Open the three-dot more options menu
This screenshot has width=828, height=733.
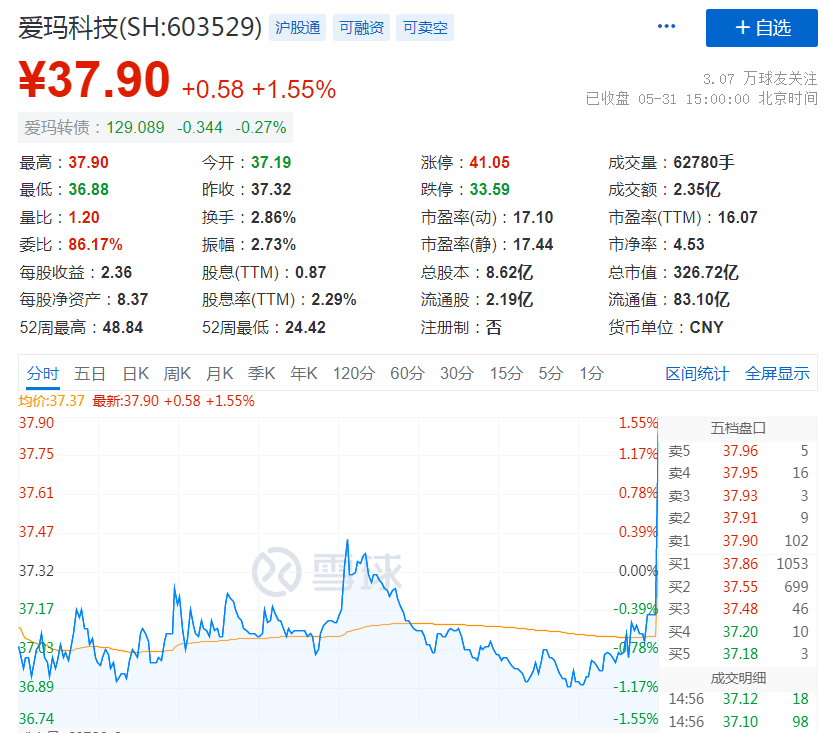(x=666, y=26)
